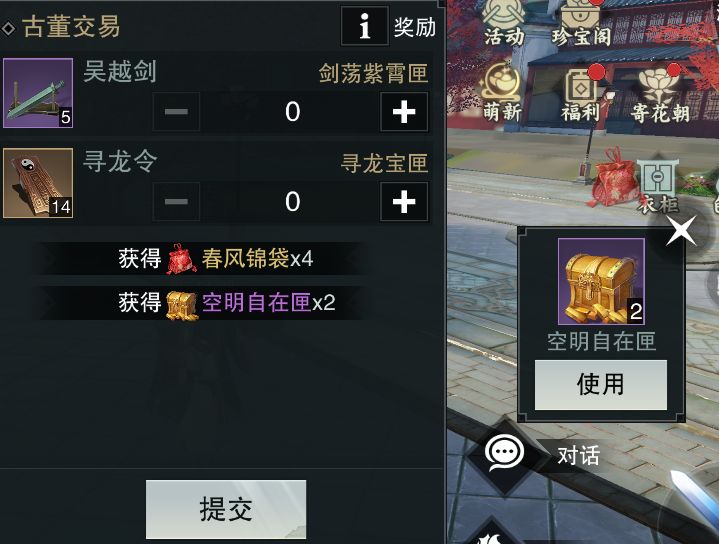Open the 活动 events icon
This screenshot has width=719, height=544.
(x=503, y=23)
